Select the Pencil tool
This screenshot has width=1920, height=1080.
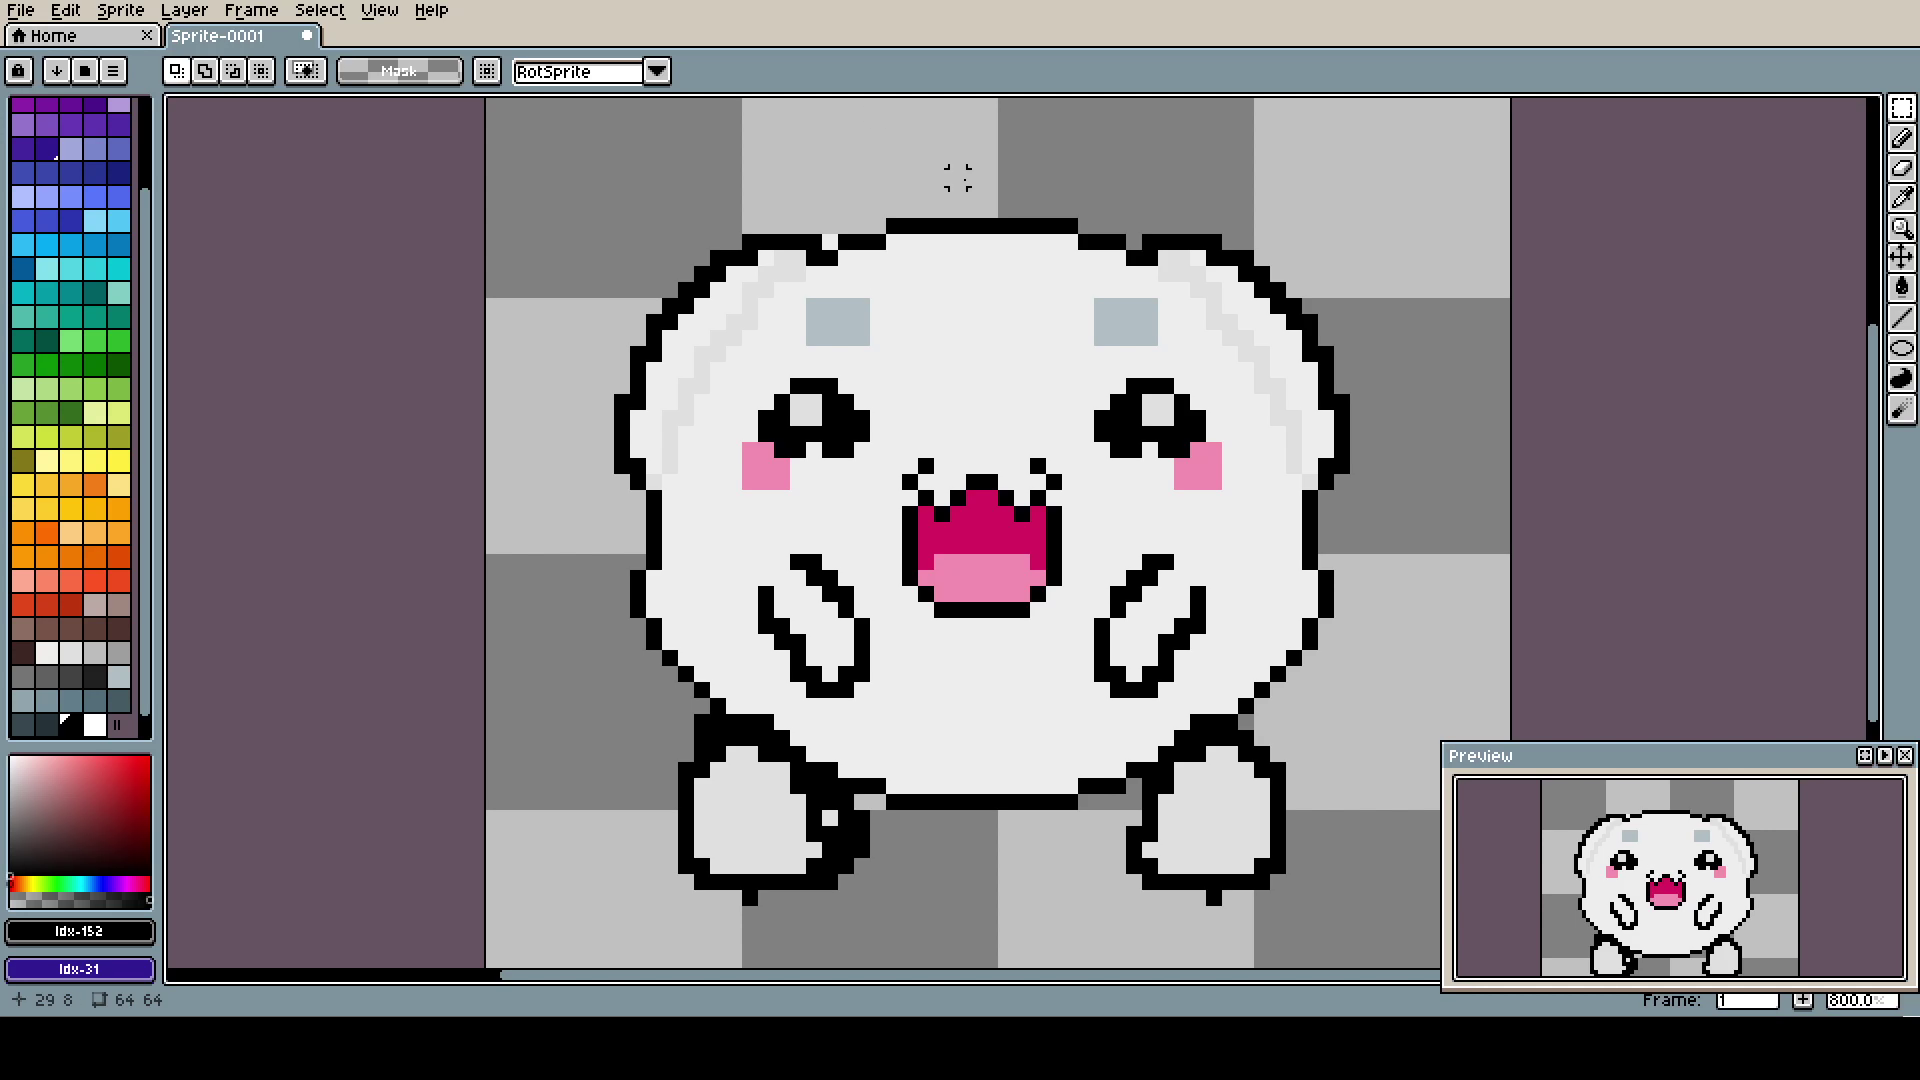click(1901, 138)
